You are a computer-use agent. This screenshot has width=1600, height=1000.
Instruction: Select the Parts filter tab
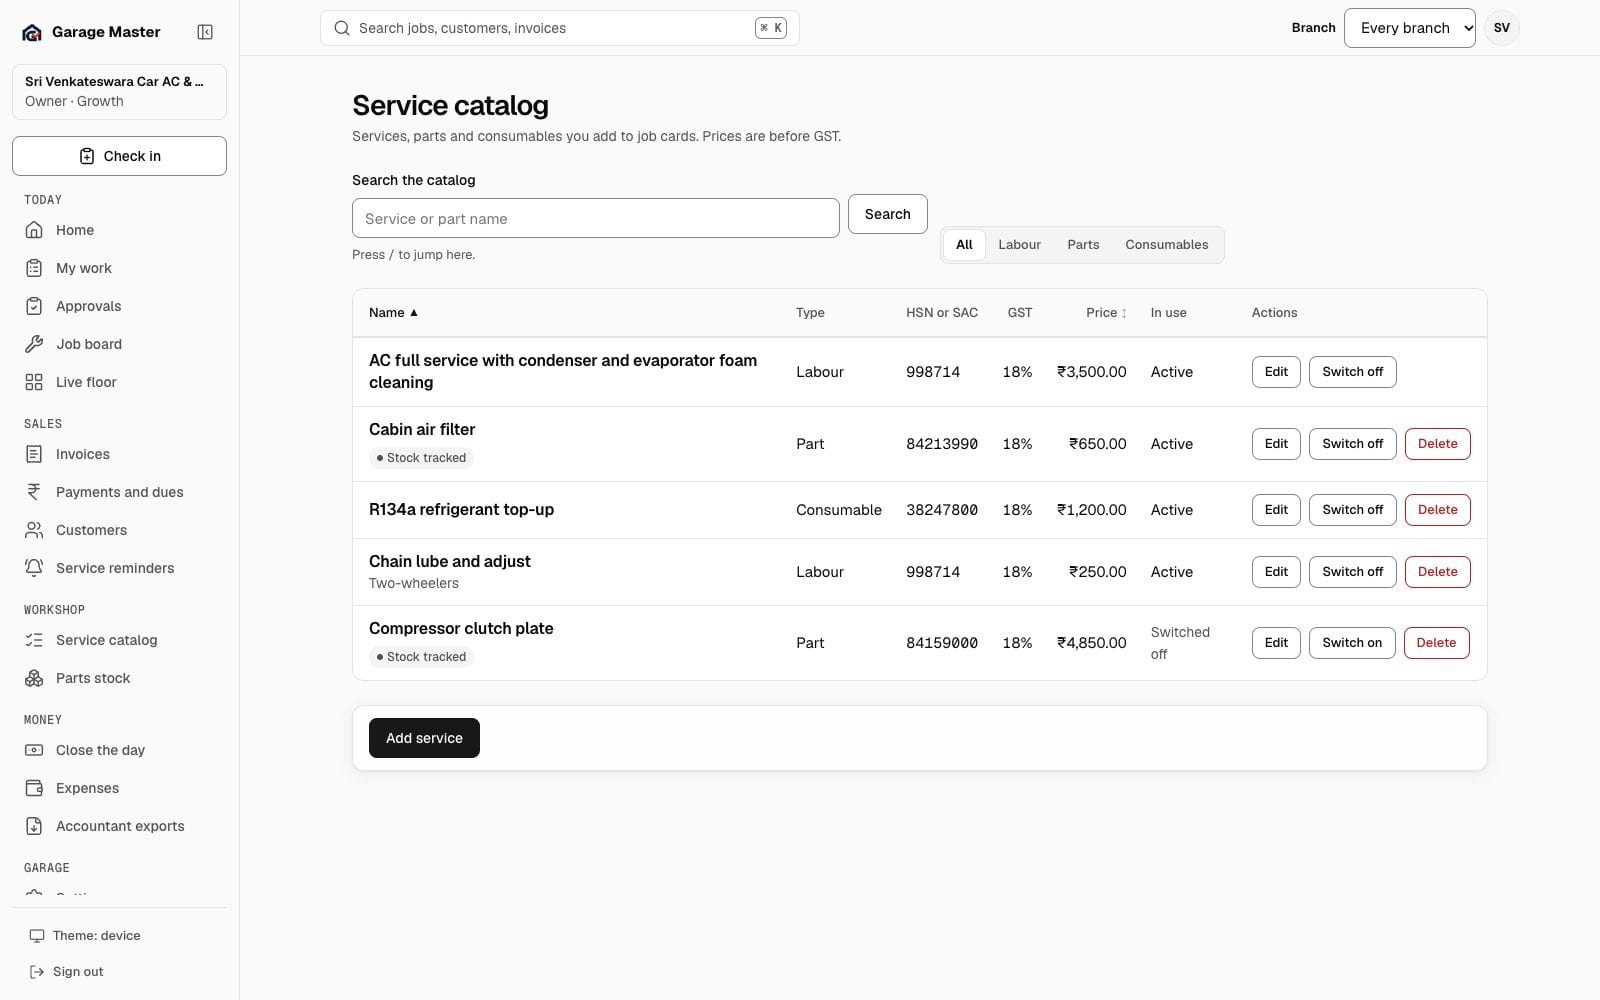pyautogui.click(x=1083, y=245)
